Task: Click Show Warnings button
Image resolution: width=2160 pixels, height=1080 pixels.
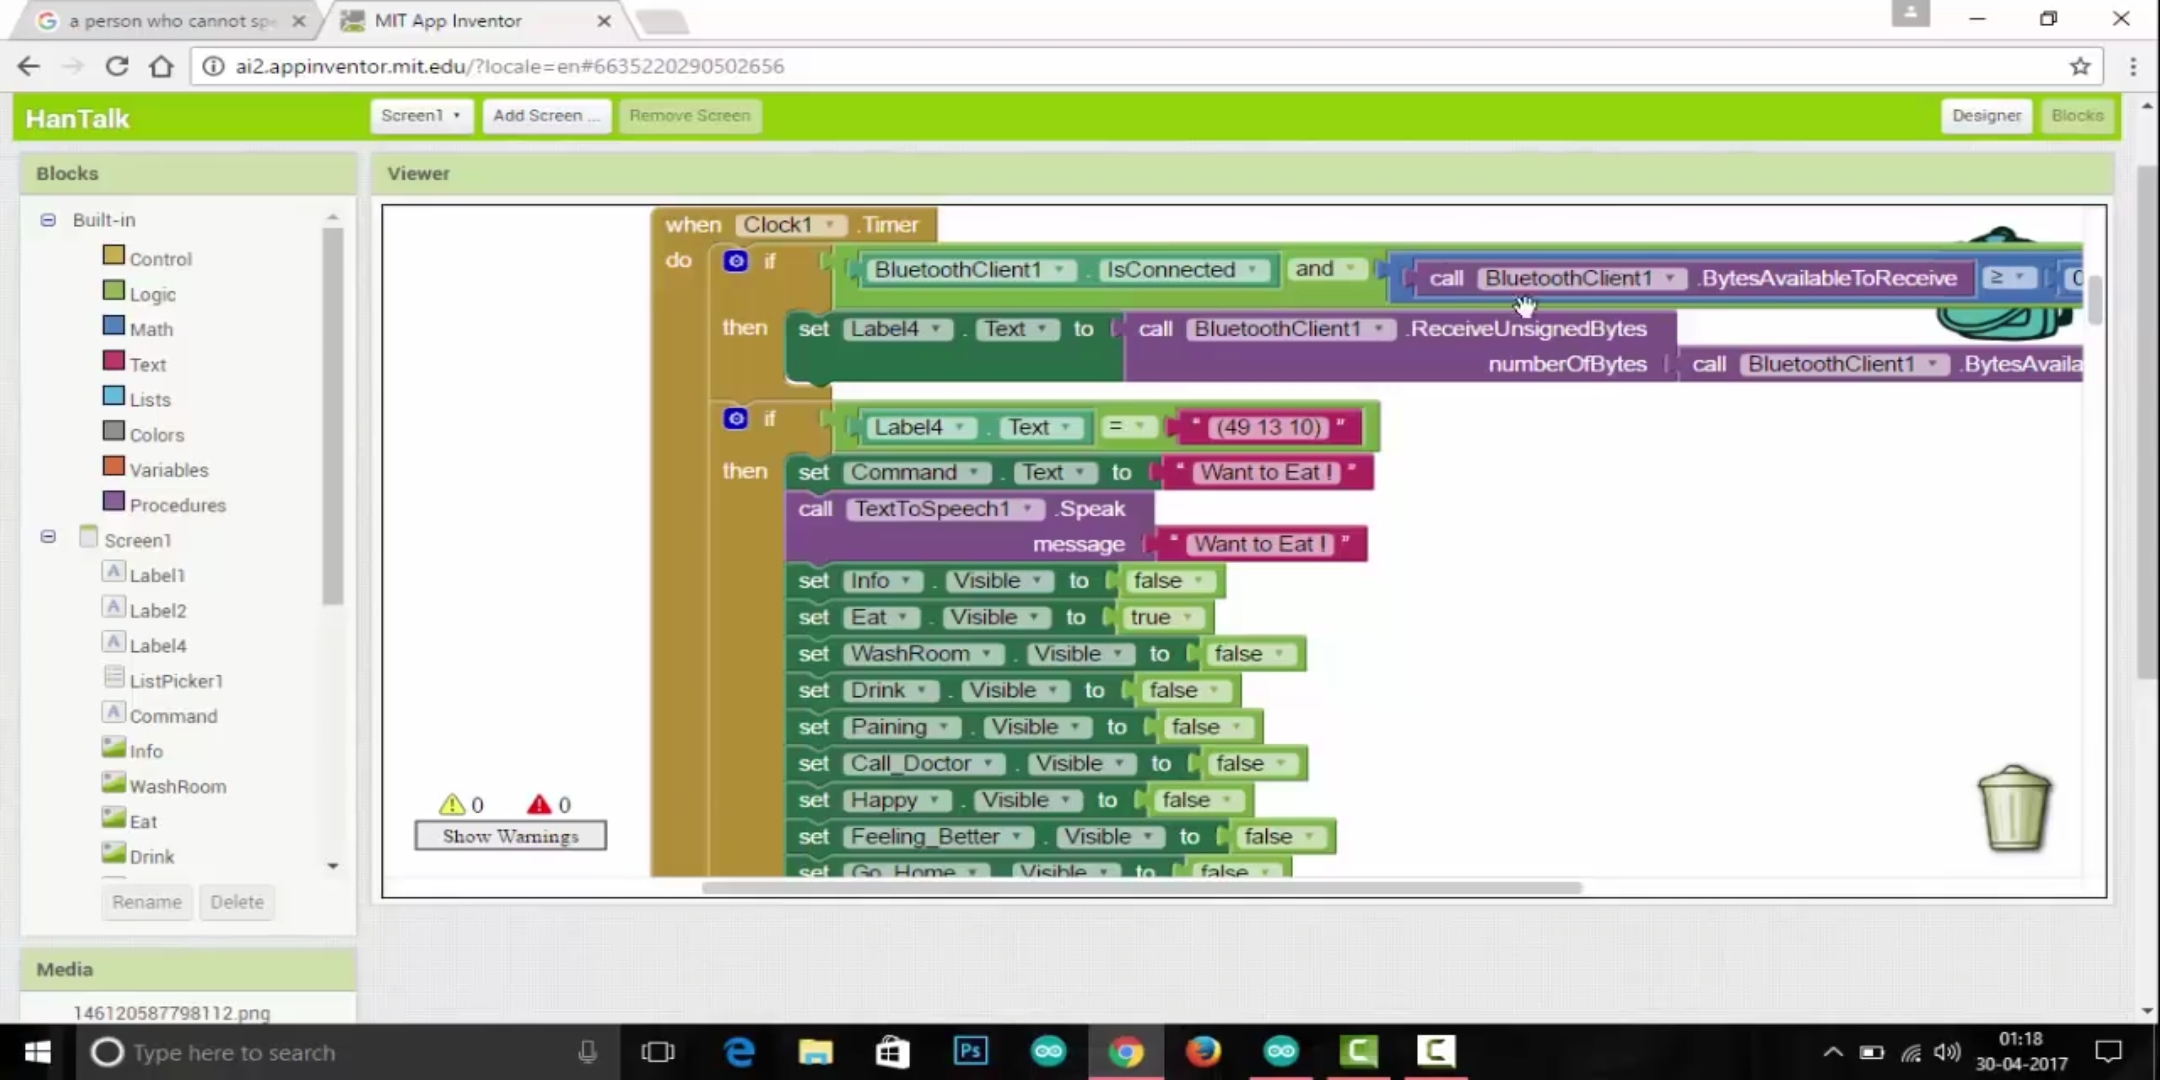Action: [510, 836]
